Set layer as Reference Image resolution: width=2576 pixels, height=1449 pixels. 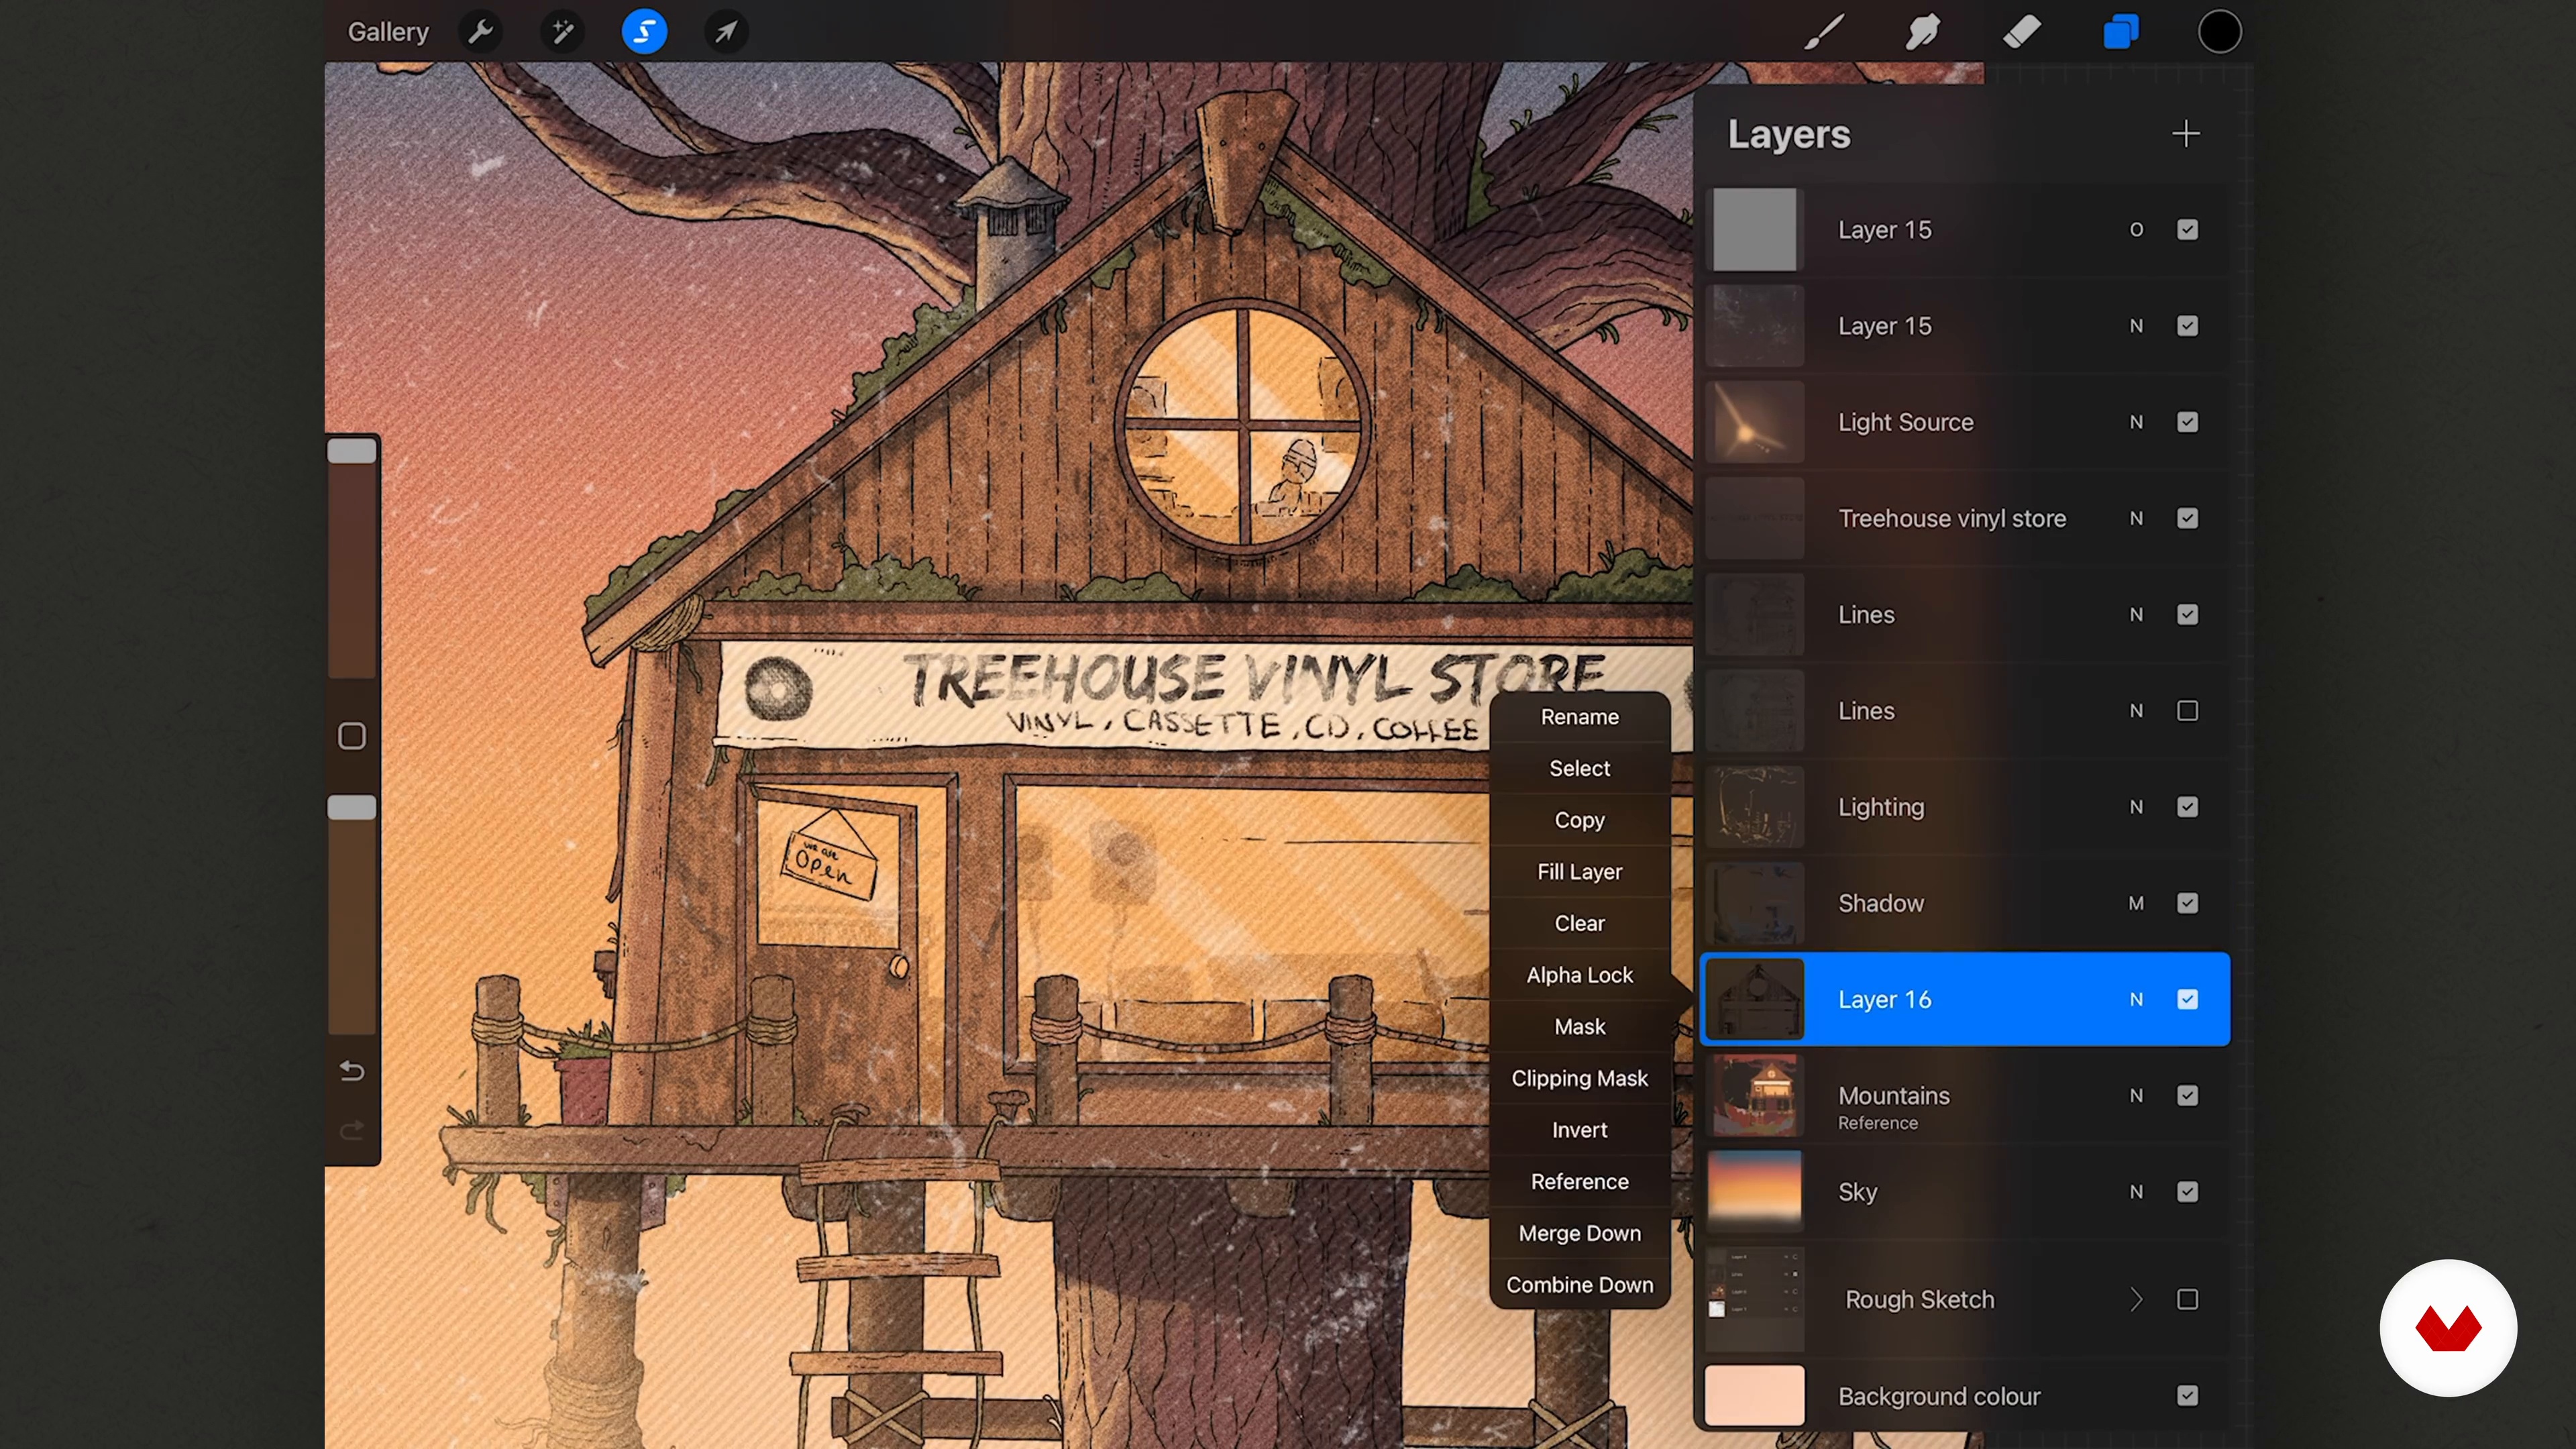click(1580, 1182)
